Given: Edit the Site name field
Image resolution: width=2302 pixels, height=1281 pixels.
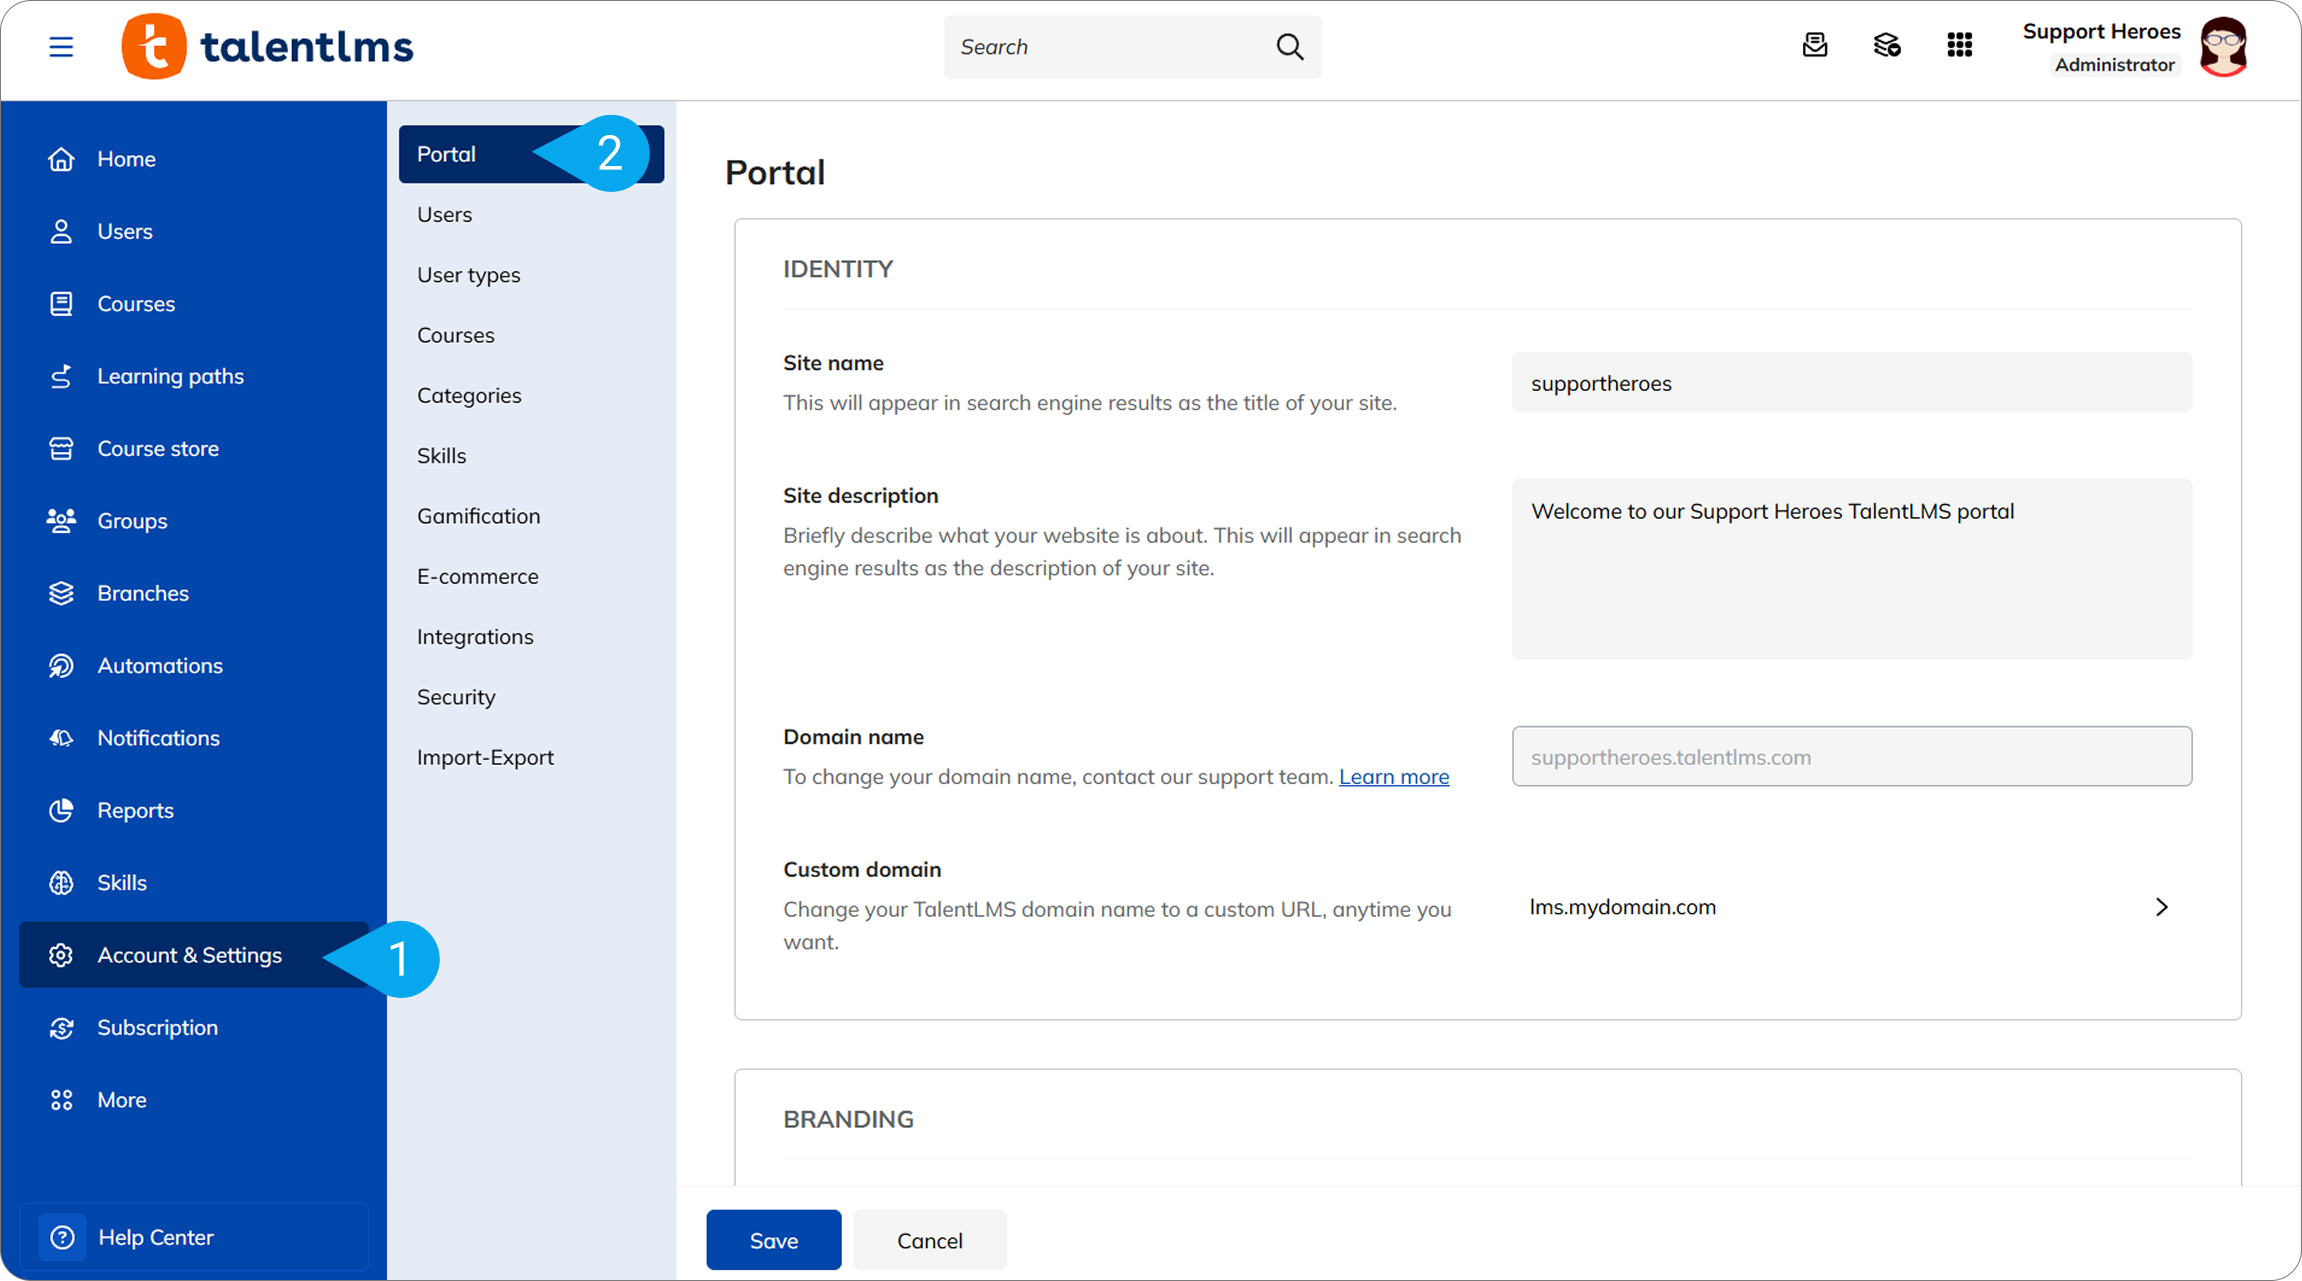Looking at the screenshot, I should (1851, 383).
